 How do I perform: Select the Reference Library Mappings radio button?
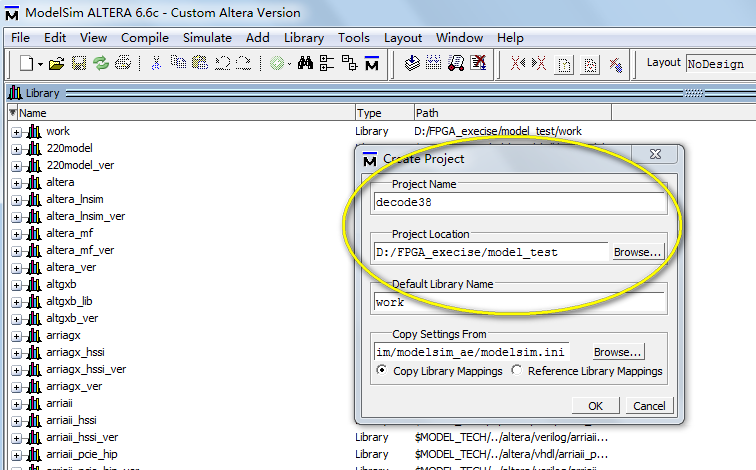click(x=516, y=371)
